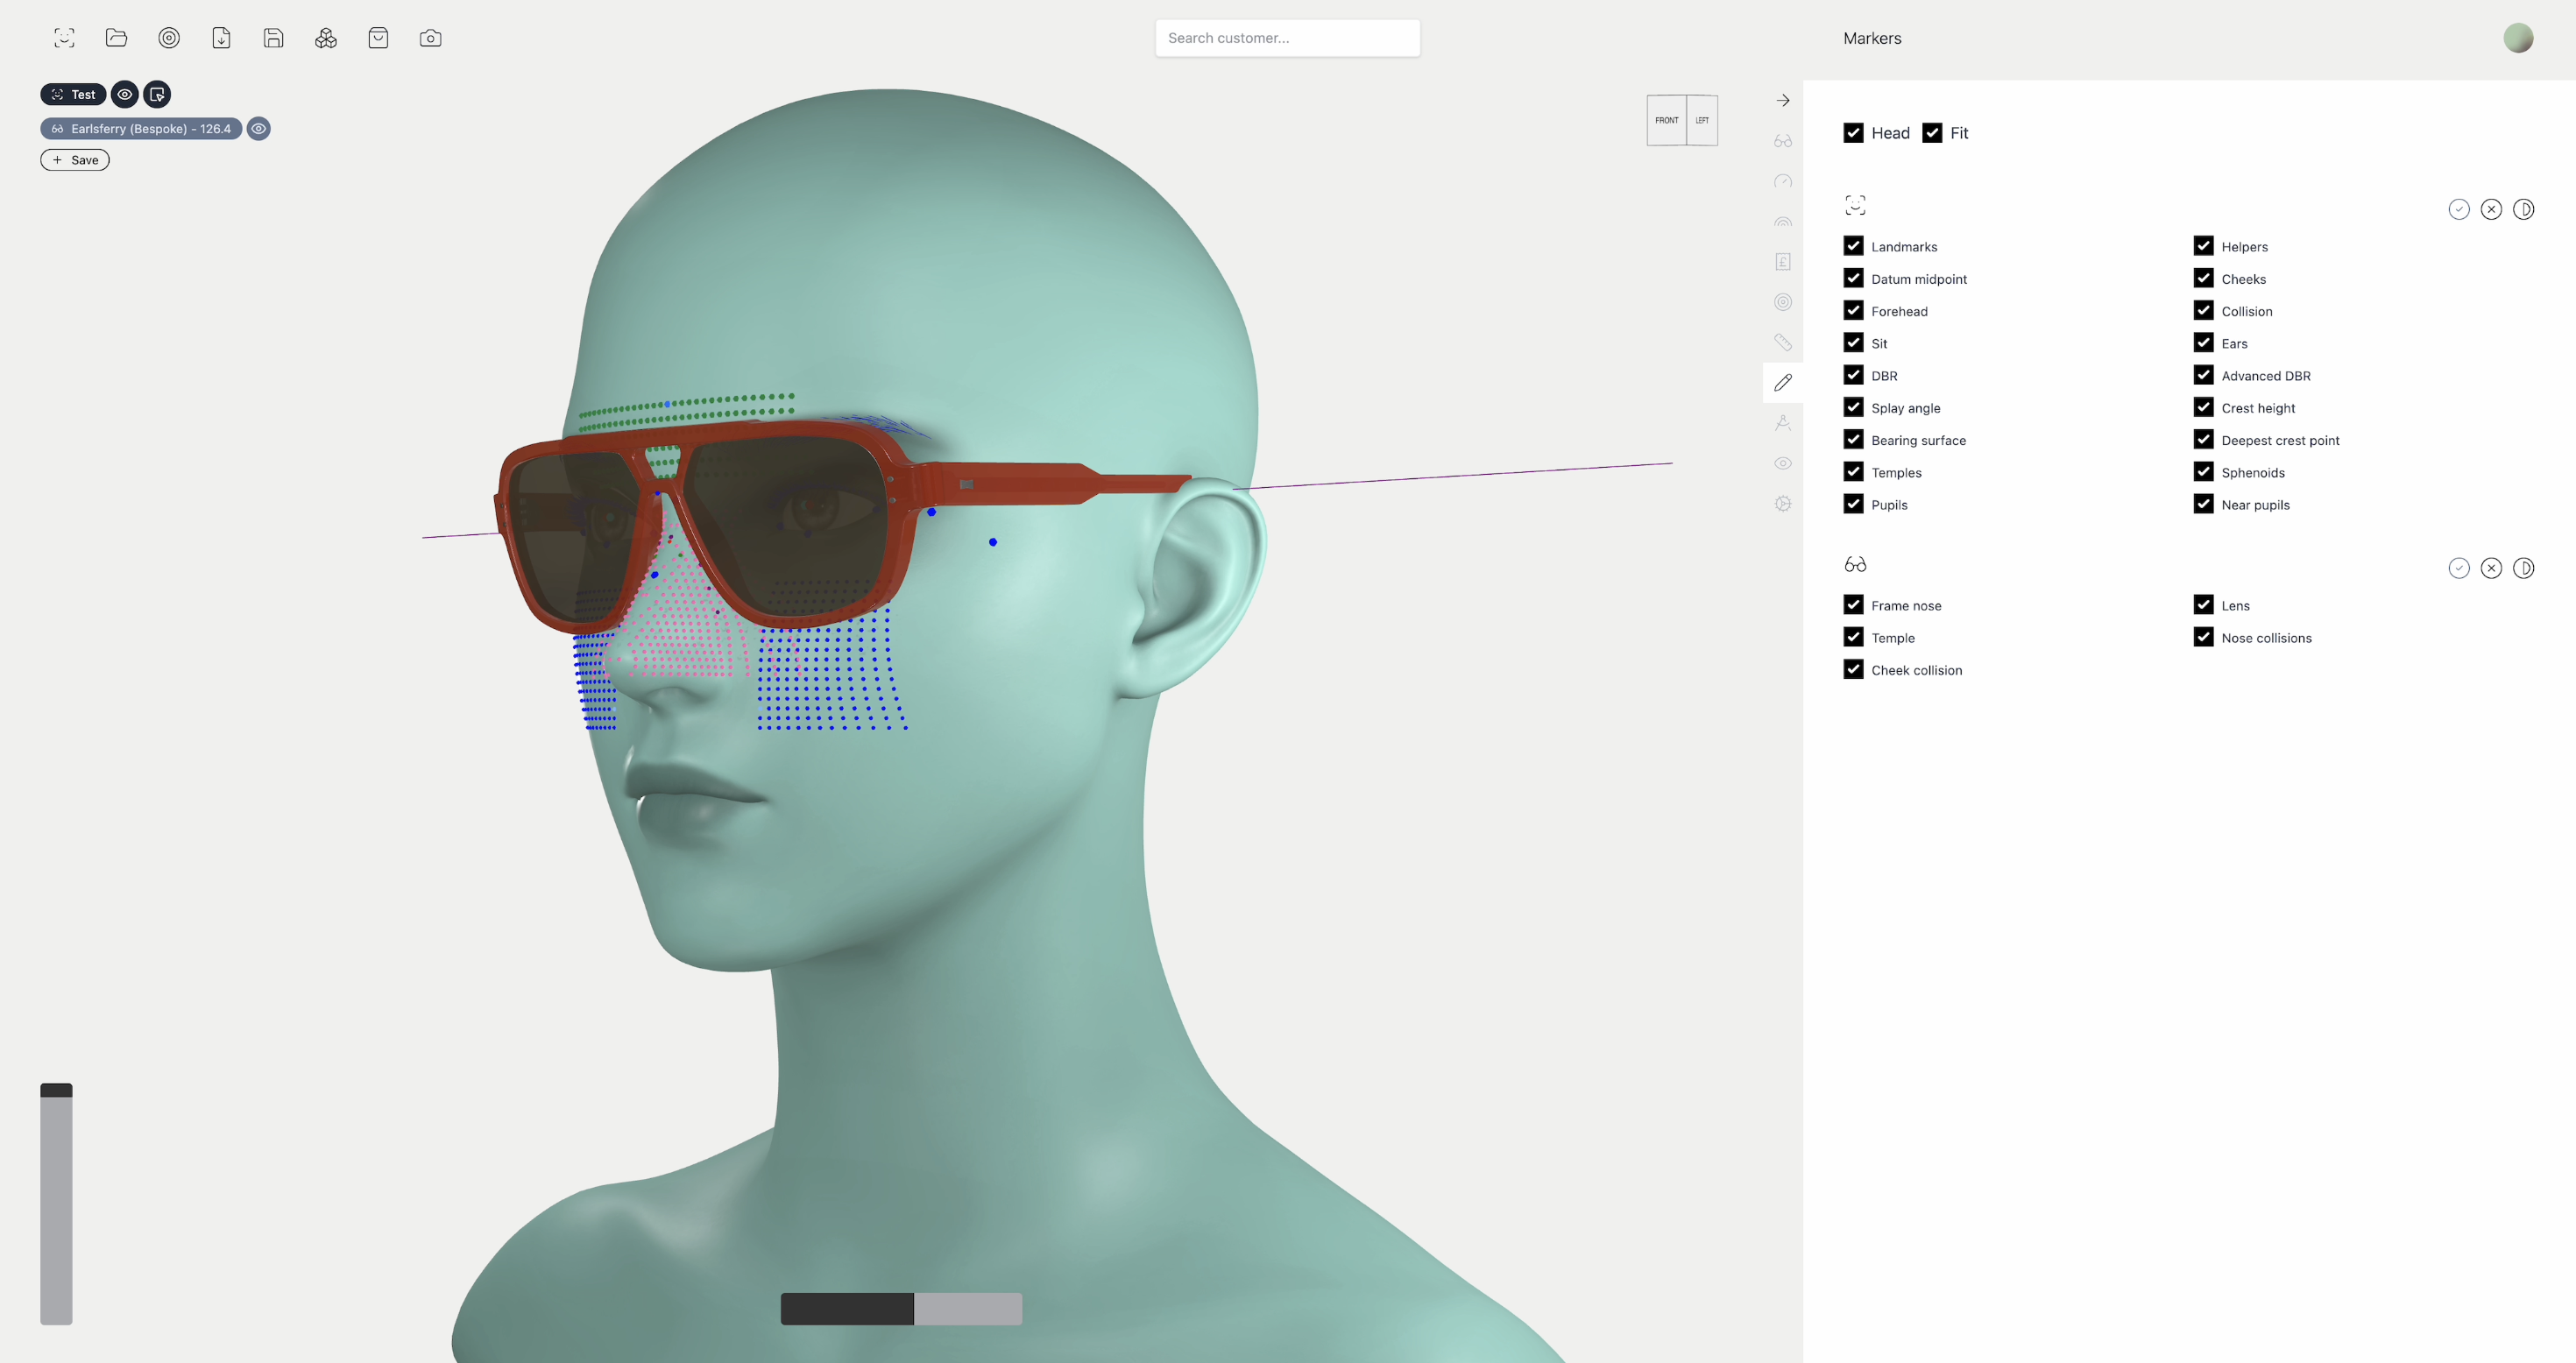The image size is (2576, 1363).
Task: Disable the Advanced DBR marker
Action: pyautogui.click(x=2203, y=375)
